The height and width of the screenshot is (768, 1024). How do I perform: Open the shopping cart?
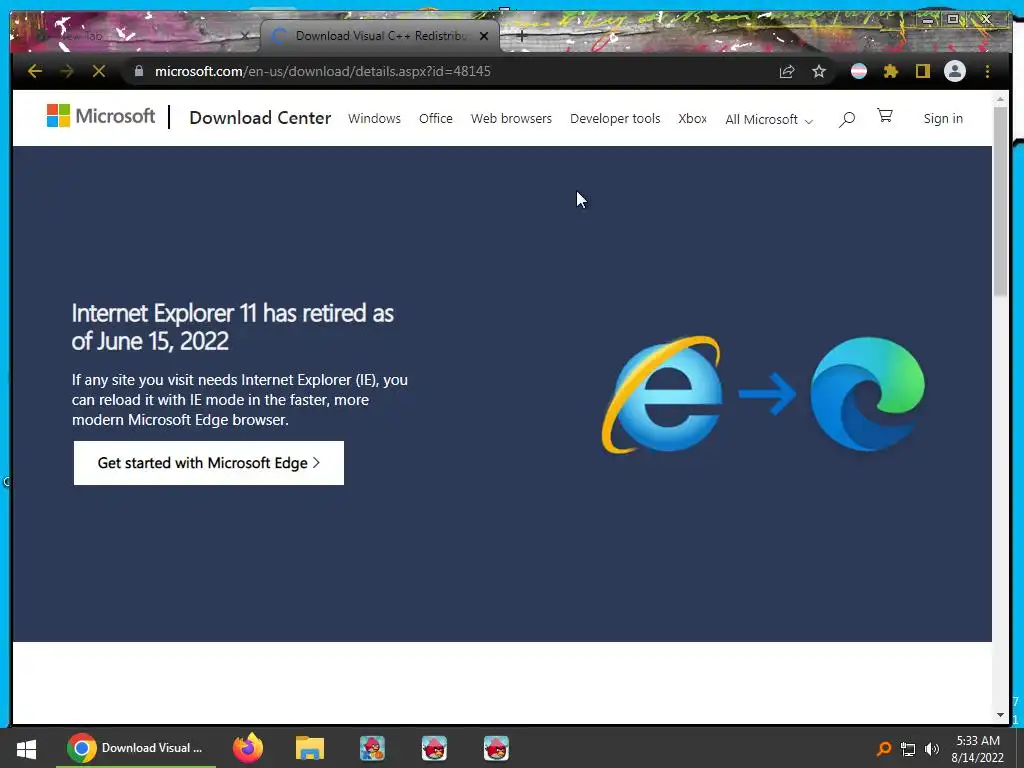point(885,116)
